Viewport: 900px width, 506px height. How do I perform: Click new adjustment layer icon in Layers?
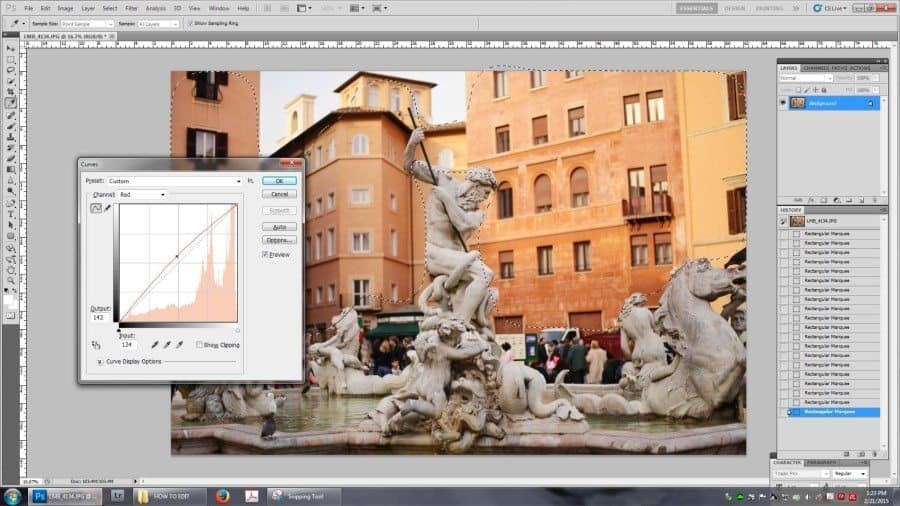(x=836, y=200)
